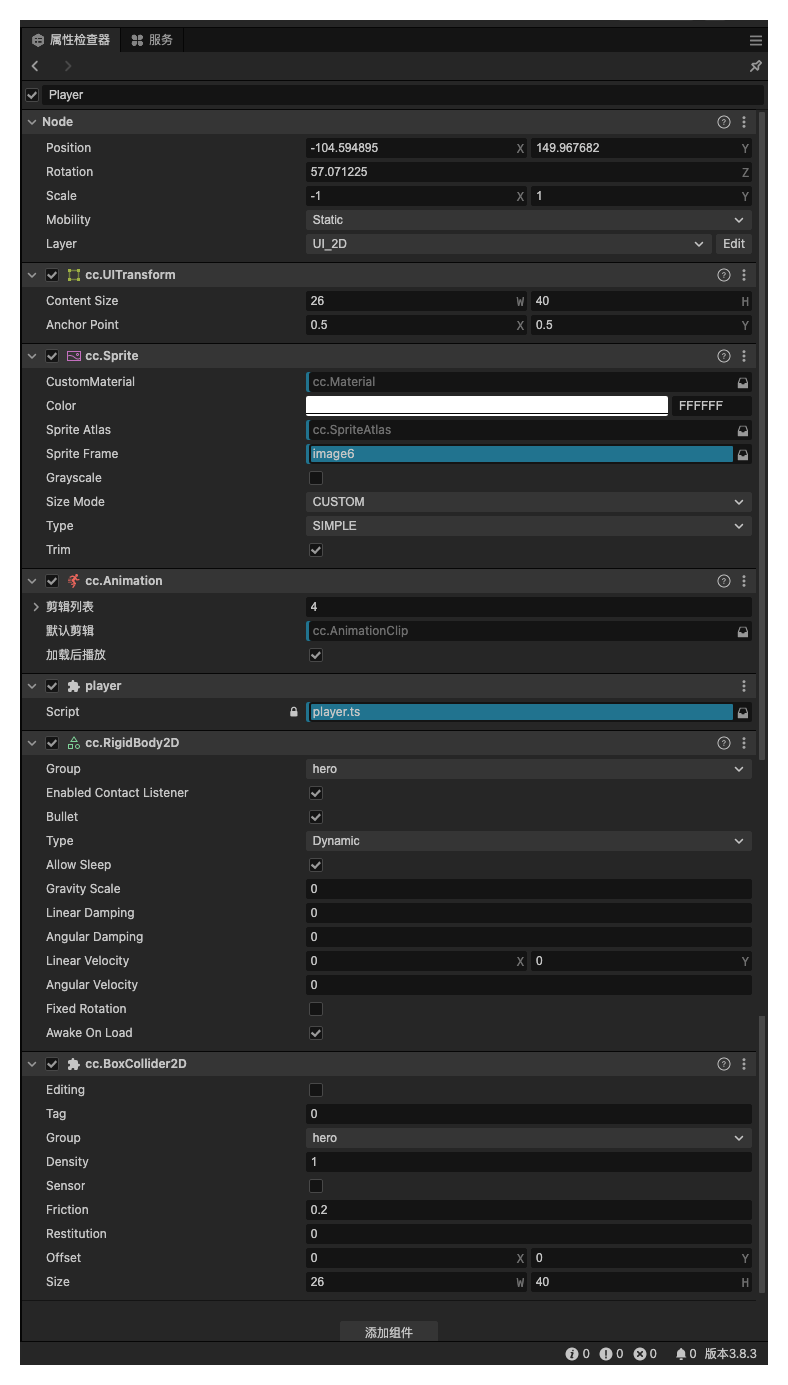Expand the 剪辑列表 clip list

tap(36, 607)
